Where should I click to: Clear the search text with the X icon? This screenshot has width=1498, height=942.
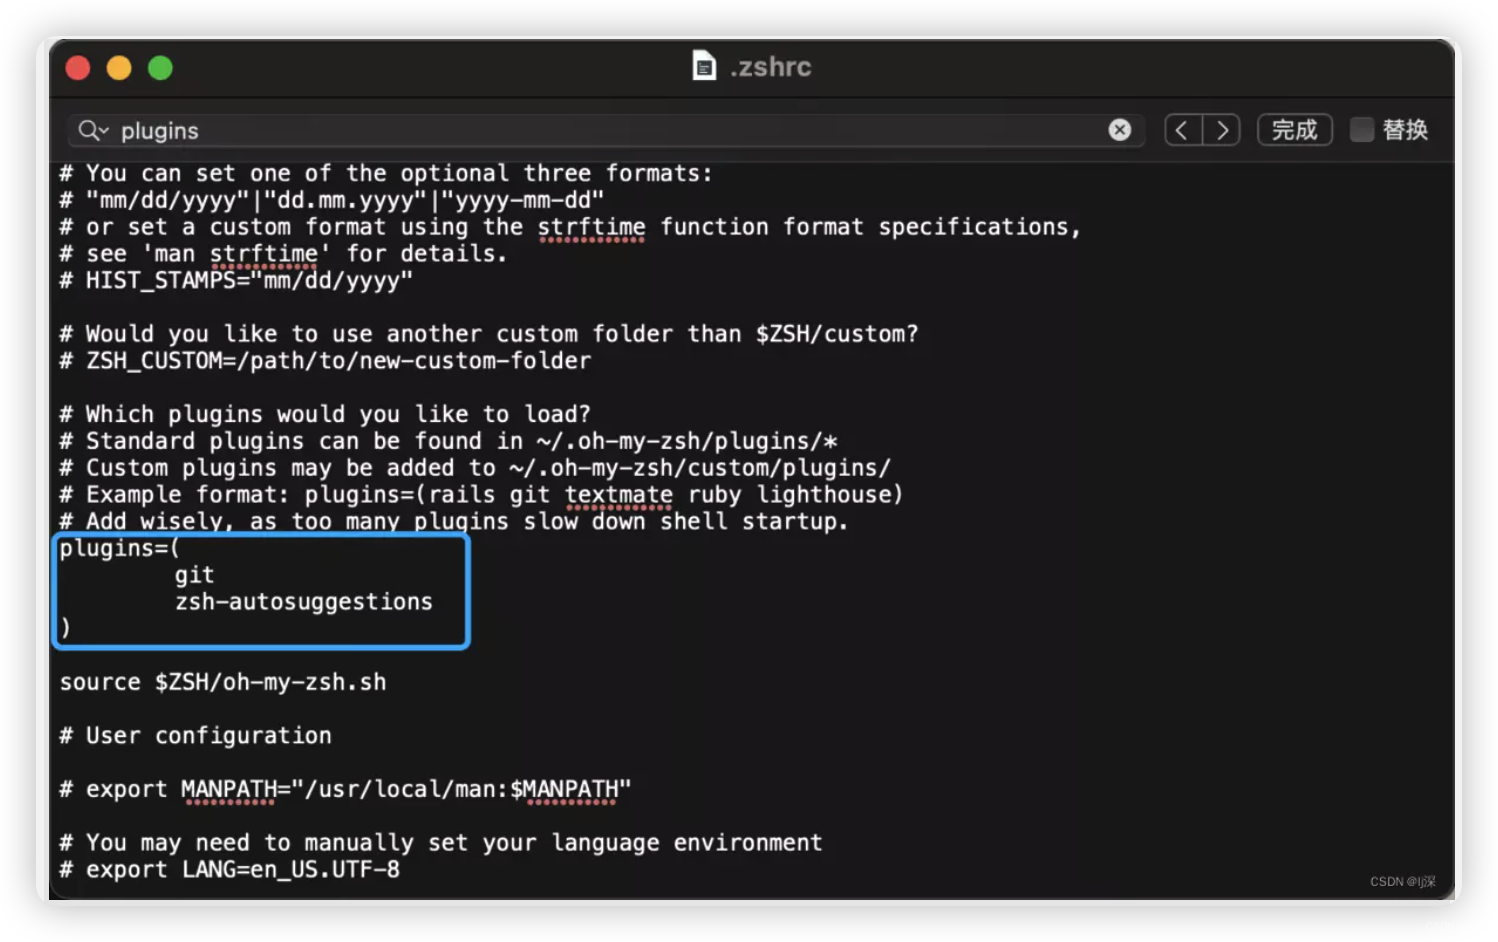pos(1119,130)
